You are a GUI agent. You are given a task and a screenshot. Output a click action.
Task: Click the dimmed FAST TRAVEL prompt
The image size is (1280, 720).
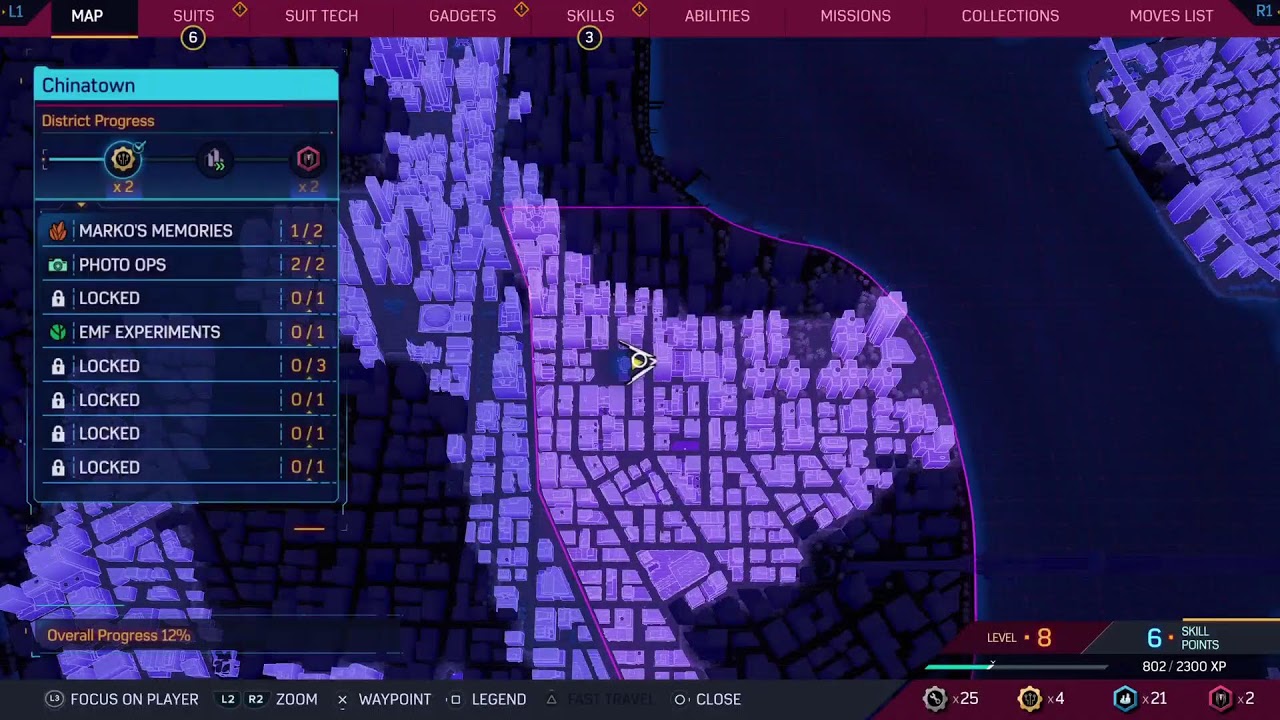click(599, 699)
